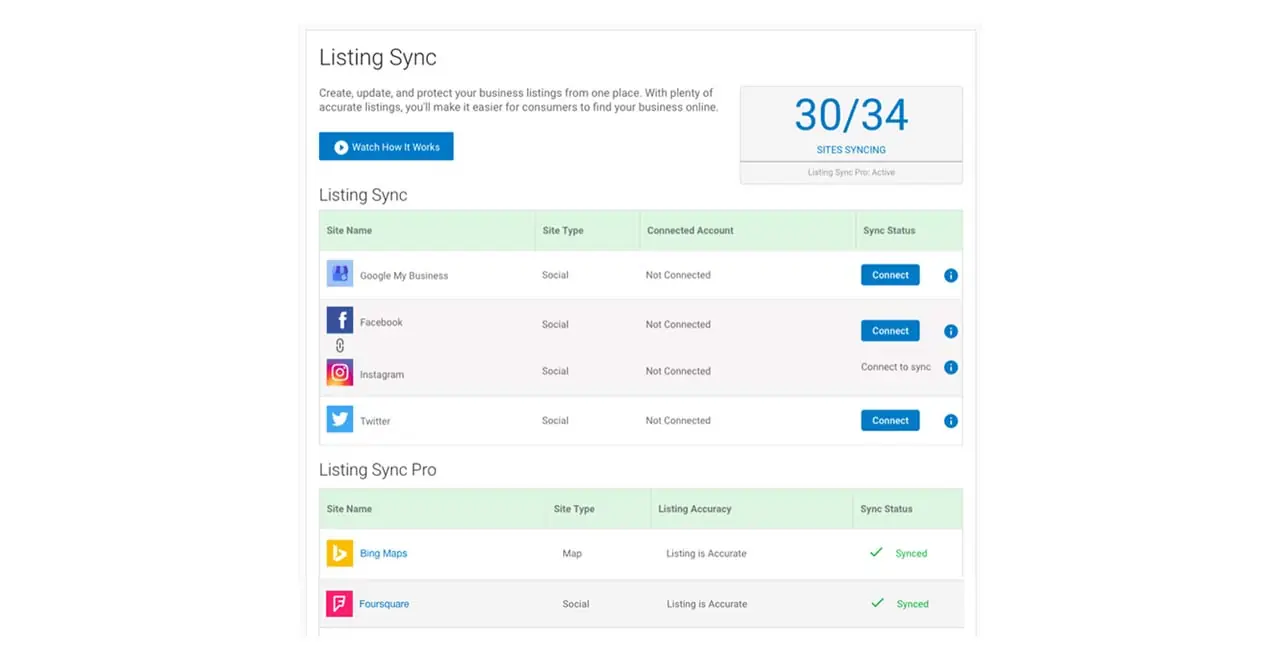1280x652 pixels.
Task: Click the green checkmark in Bing Maps row
Action: [876, 552]
